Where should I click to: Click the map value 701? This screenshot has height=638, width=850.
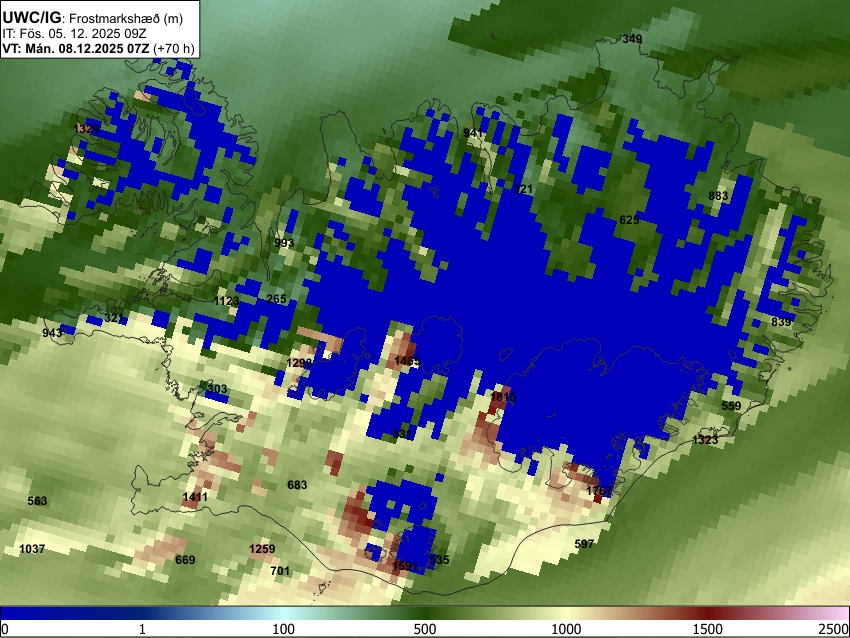point(280,571)
